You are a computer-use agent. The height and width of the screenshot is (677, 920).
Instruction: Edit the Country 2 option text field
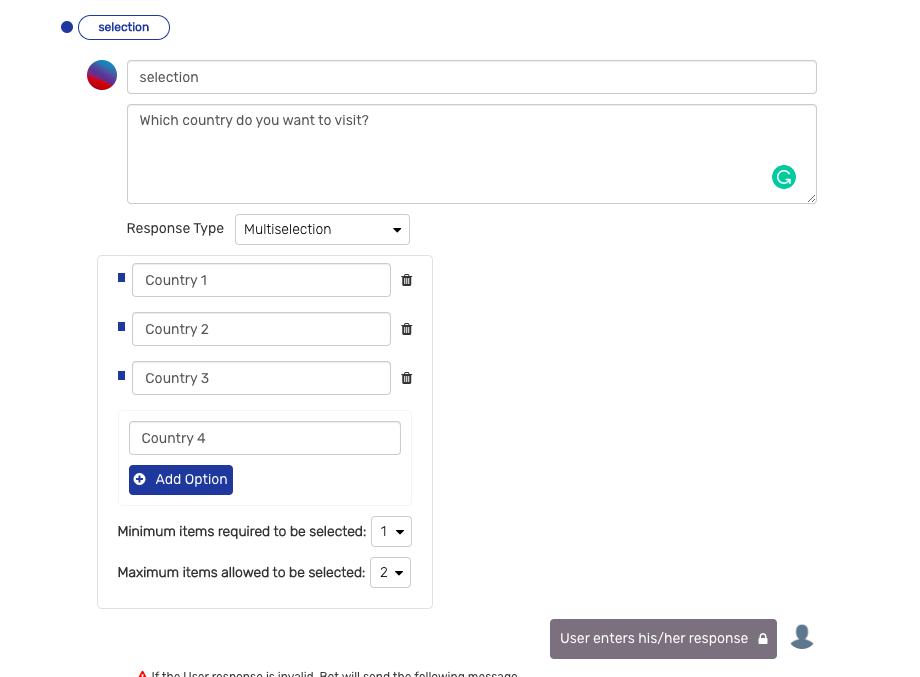[261, 329]
